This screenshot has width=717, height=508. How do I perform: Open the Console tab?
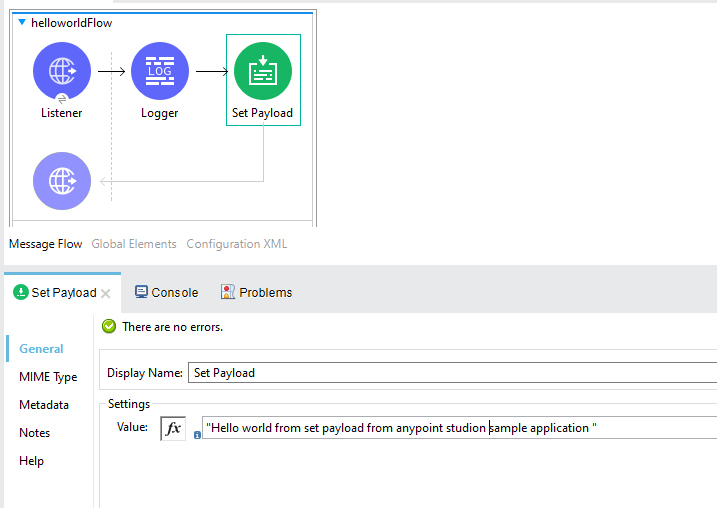click(x=166, y=293)
